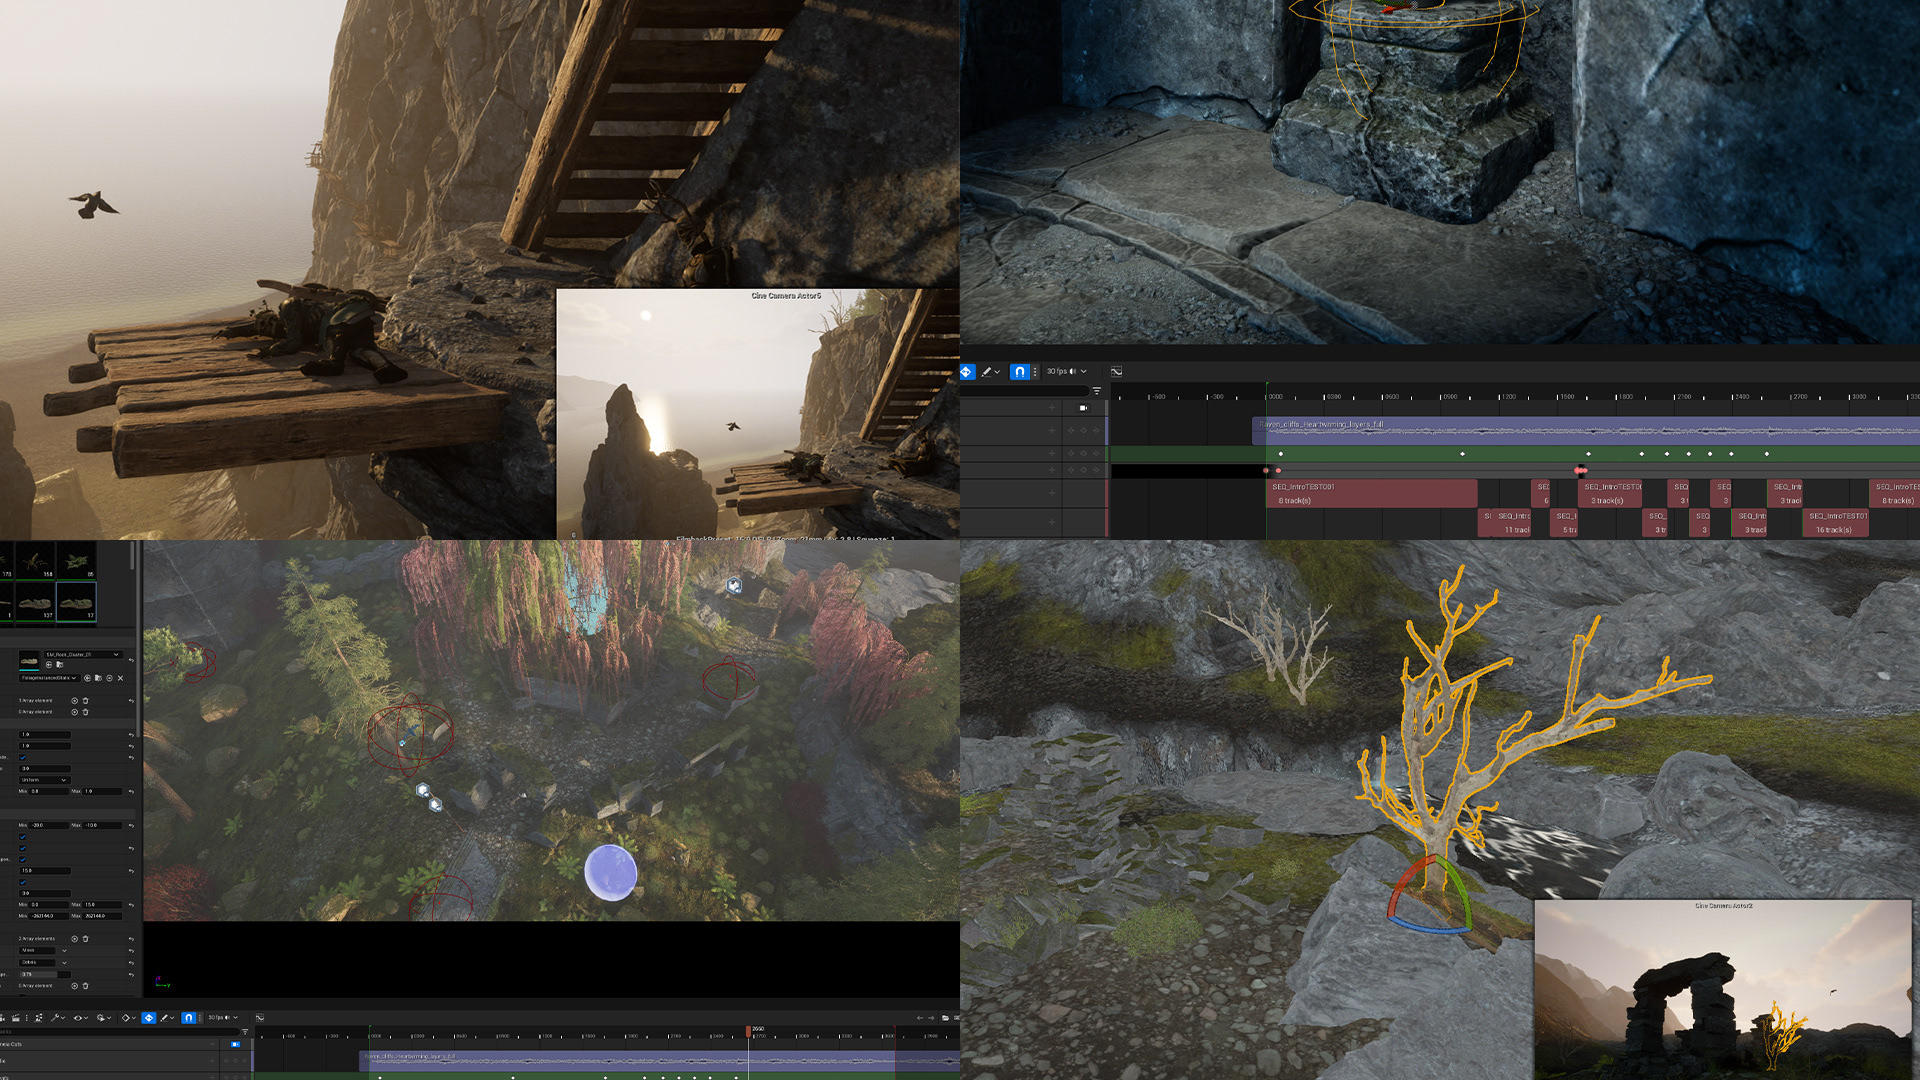The width and height of the screenshot is (1920, 1080).
Task: Toggle auto-key button in lower Sequencer toolbar
Action: 149,1018
